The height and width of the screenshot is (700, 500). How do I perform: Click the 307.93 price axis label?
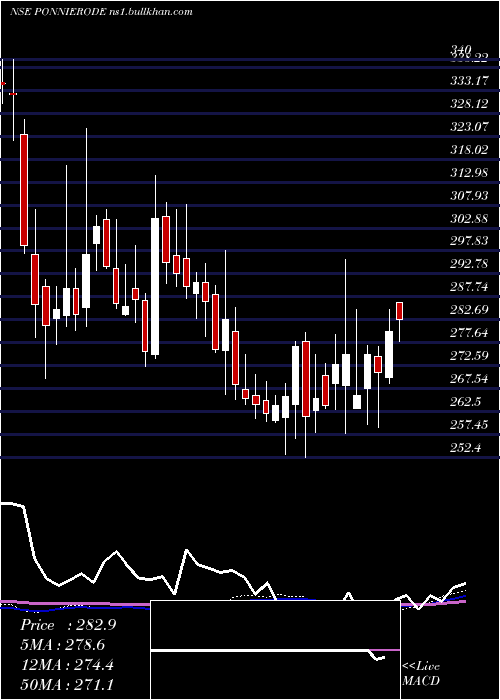tap(469, 196)
